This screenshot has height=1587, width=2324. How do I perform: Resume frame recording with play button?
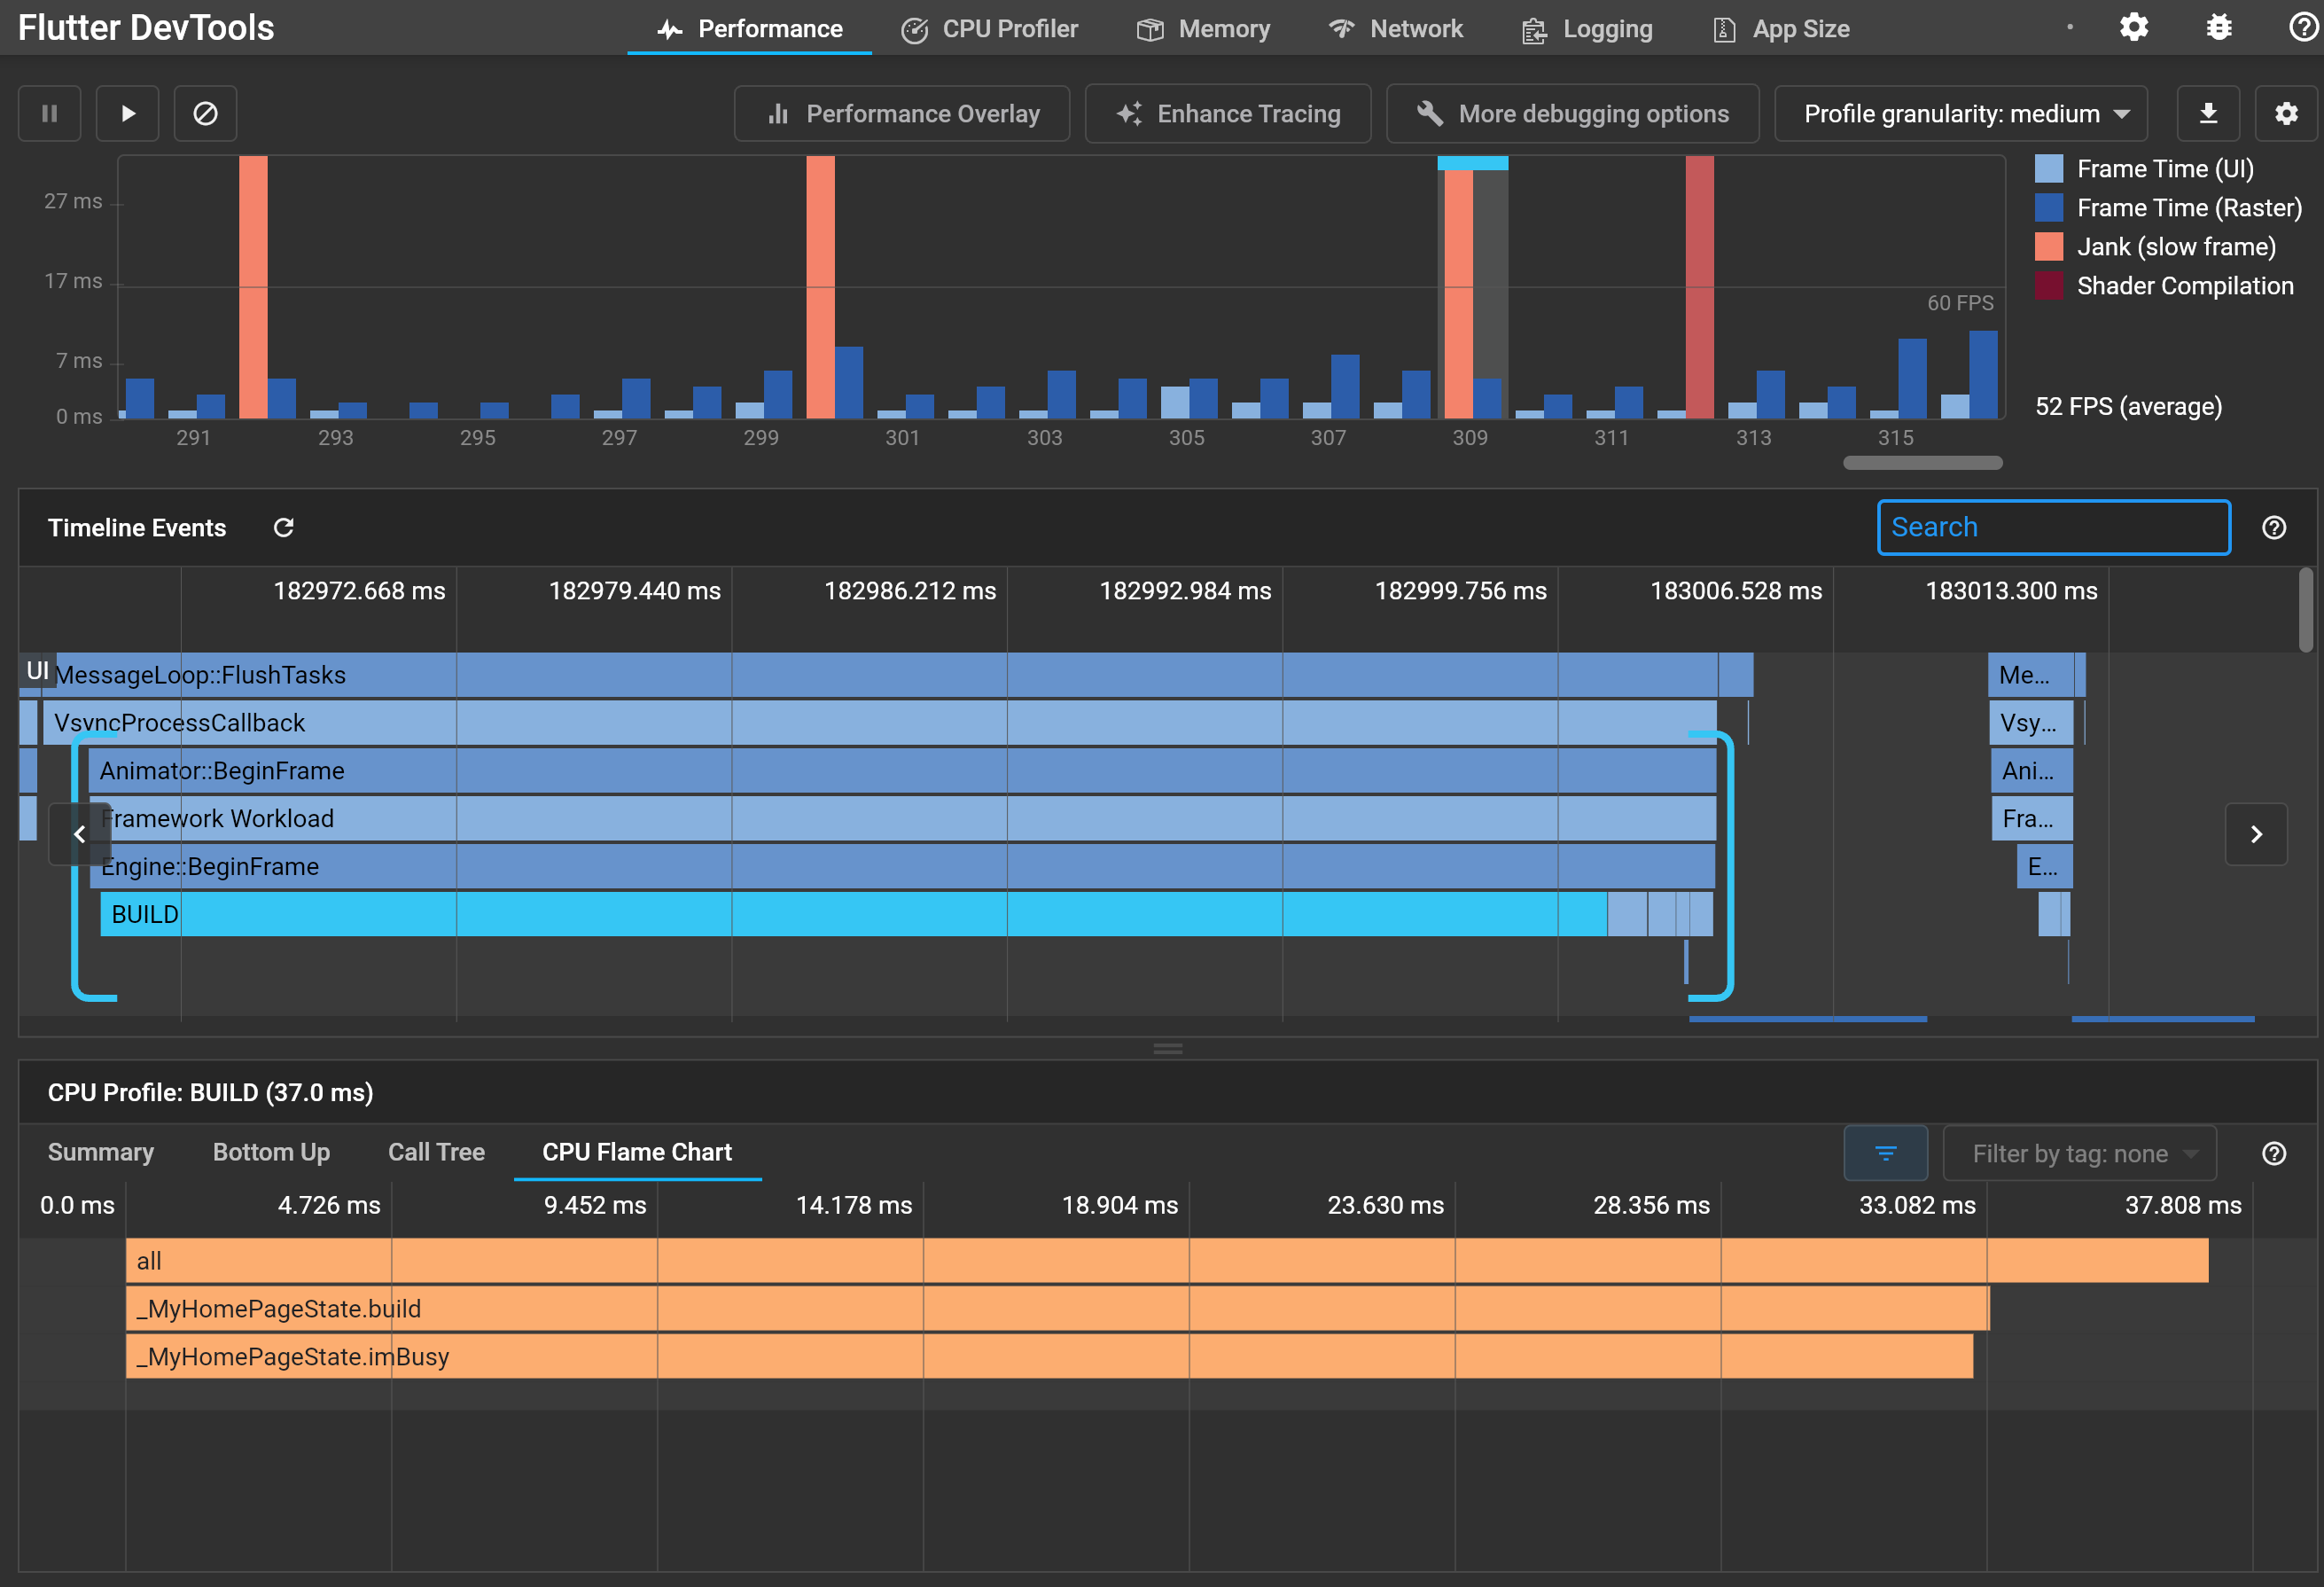(x=127, y=114)
